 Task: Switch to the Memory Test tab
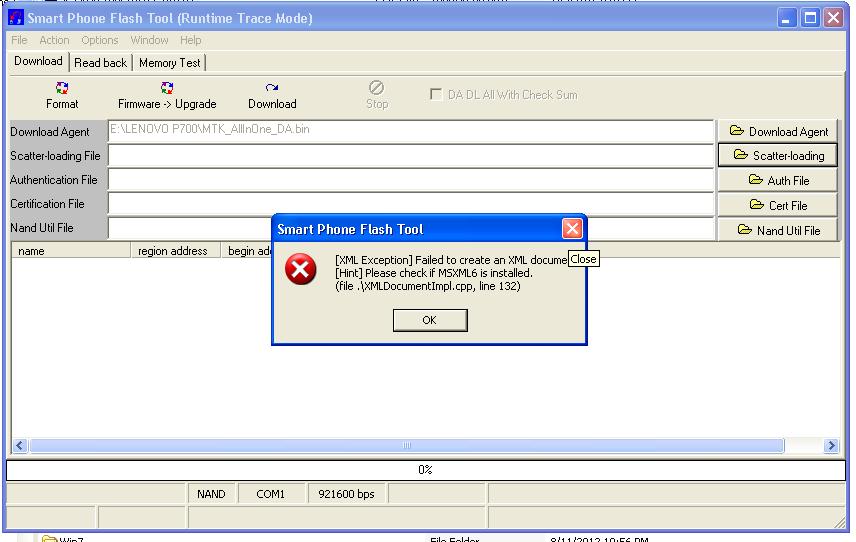(x=169, y=63)
